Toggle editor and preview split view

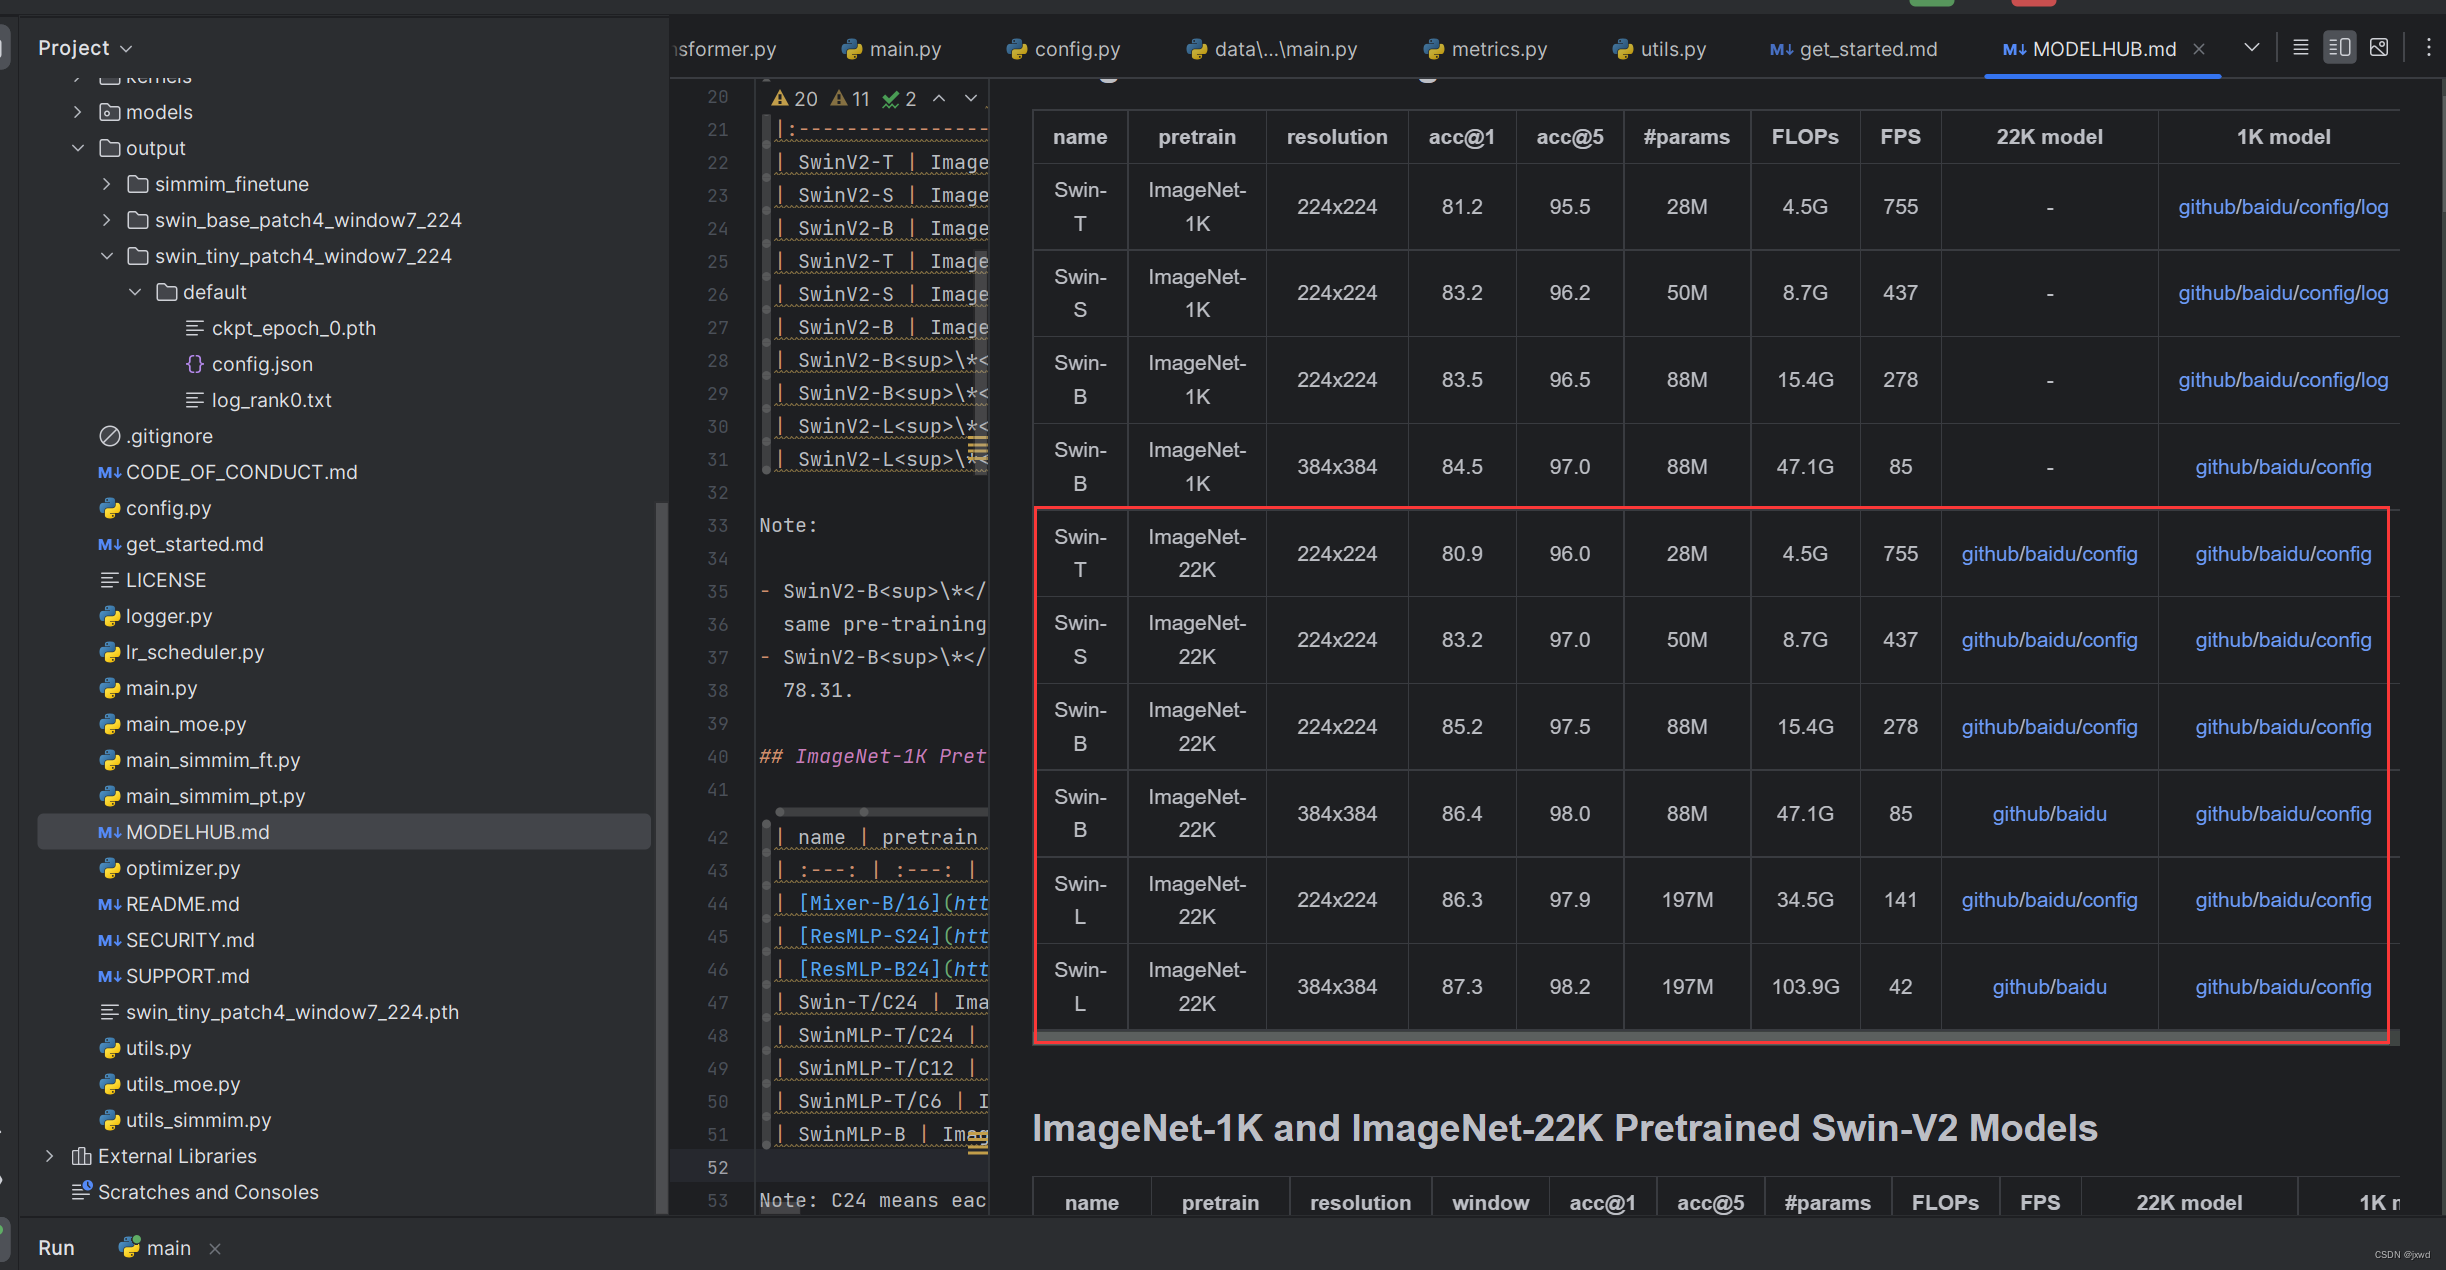[x=2339, y=48]
